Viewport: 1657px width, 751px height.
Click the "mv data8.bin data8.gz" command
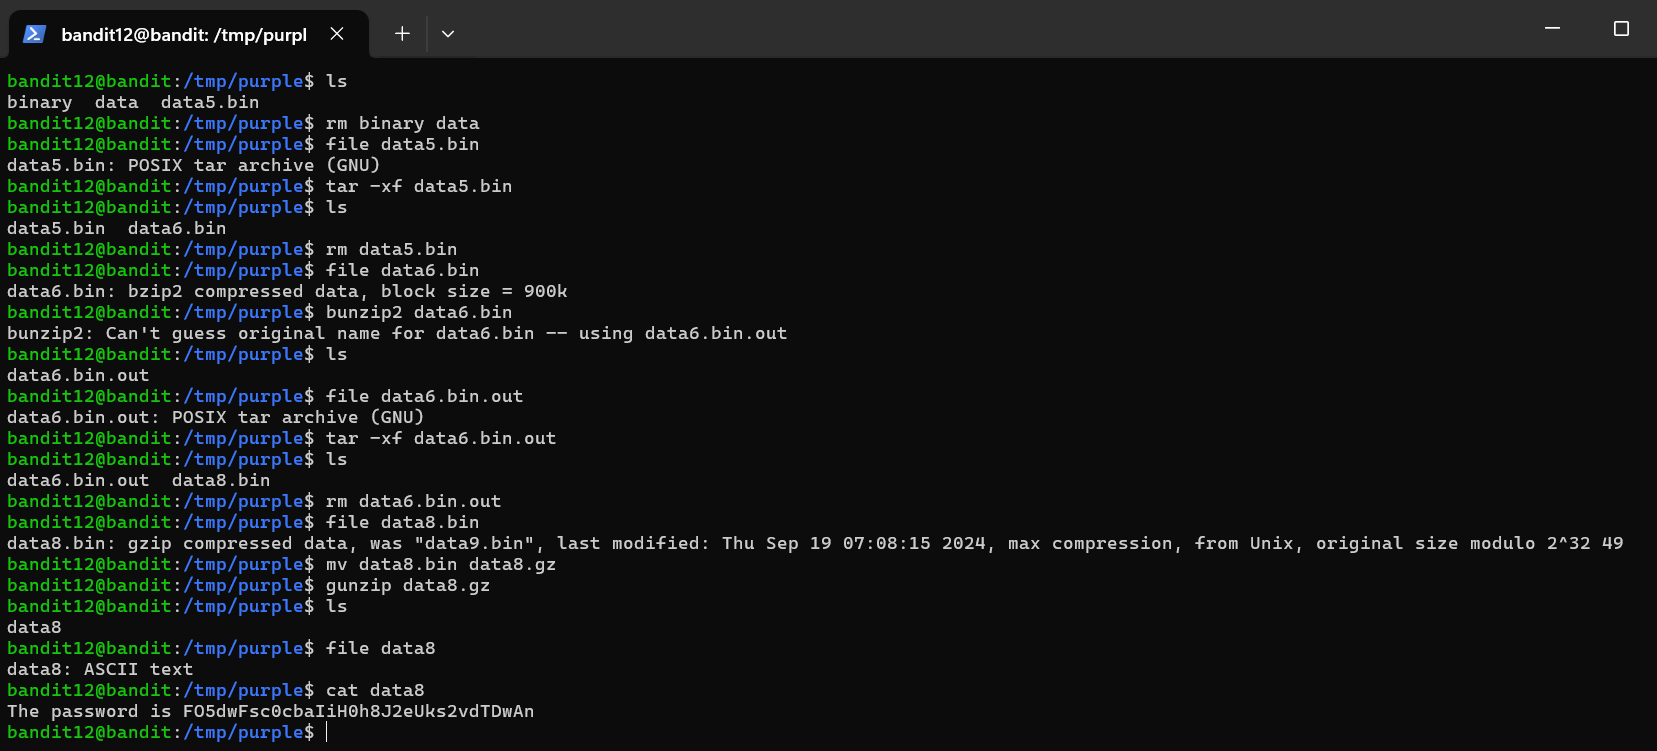(x=440, y=565)
